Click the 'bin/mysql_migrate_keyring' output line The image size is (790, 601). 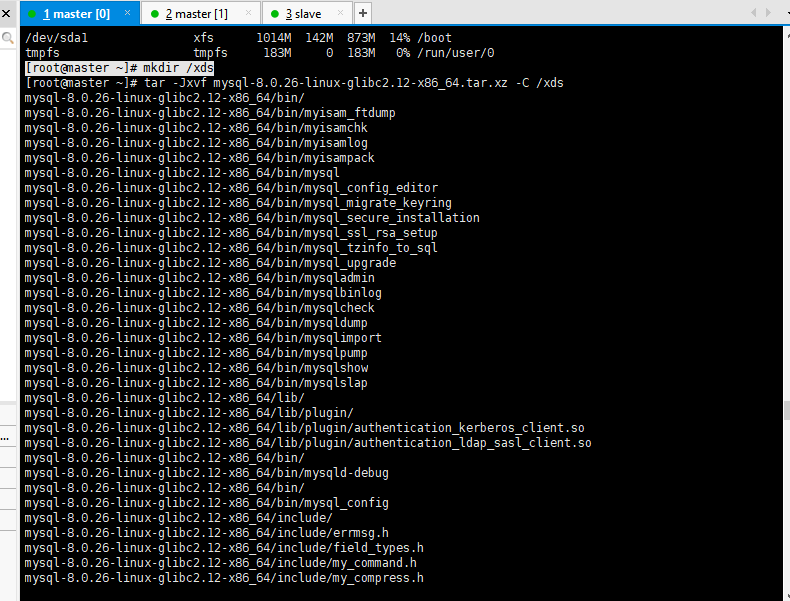click(x=238, y=203)
